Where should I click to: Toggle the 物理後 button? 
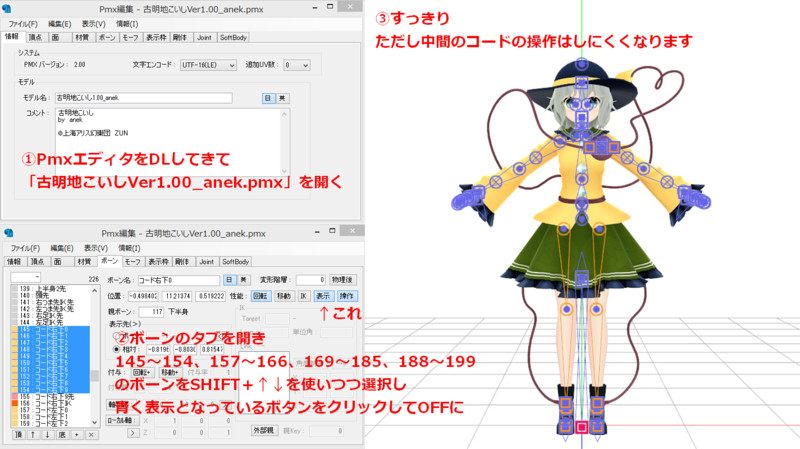[x=342, y=280]
